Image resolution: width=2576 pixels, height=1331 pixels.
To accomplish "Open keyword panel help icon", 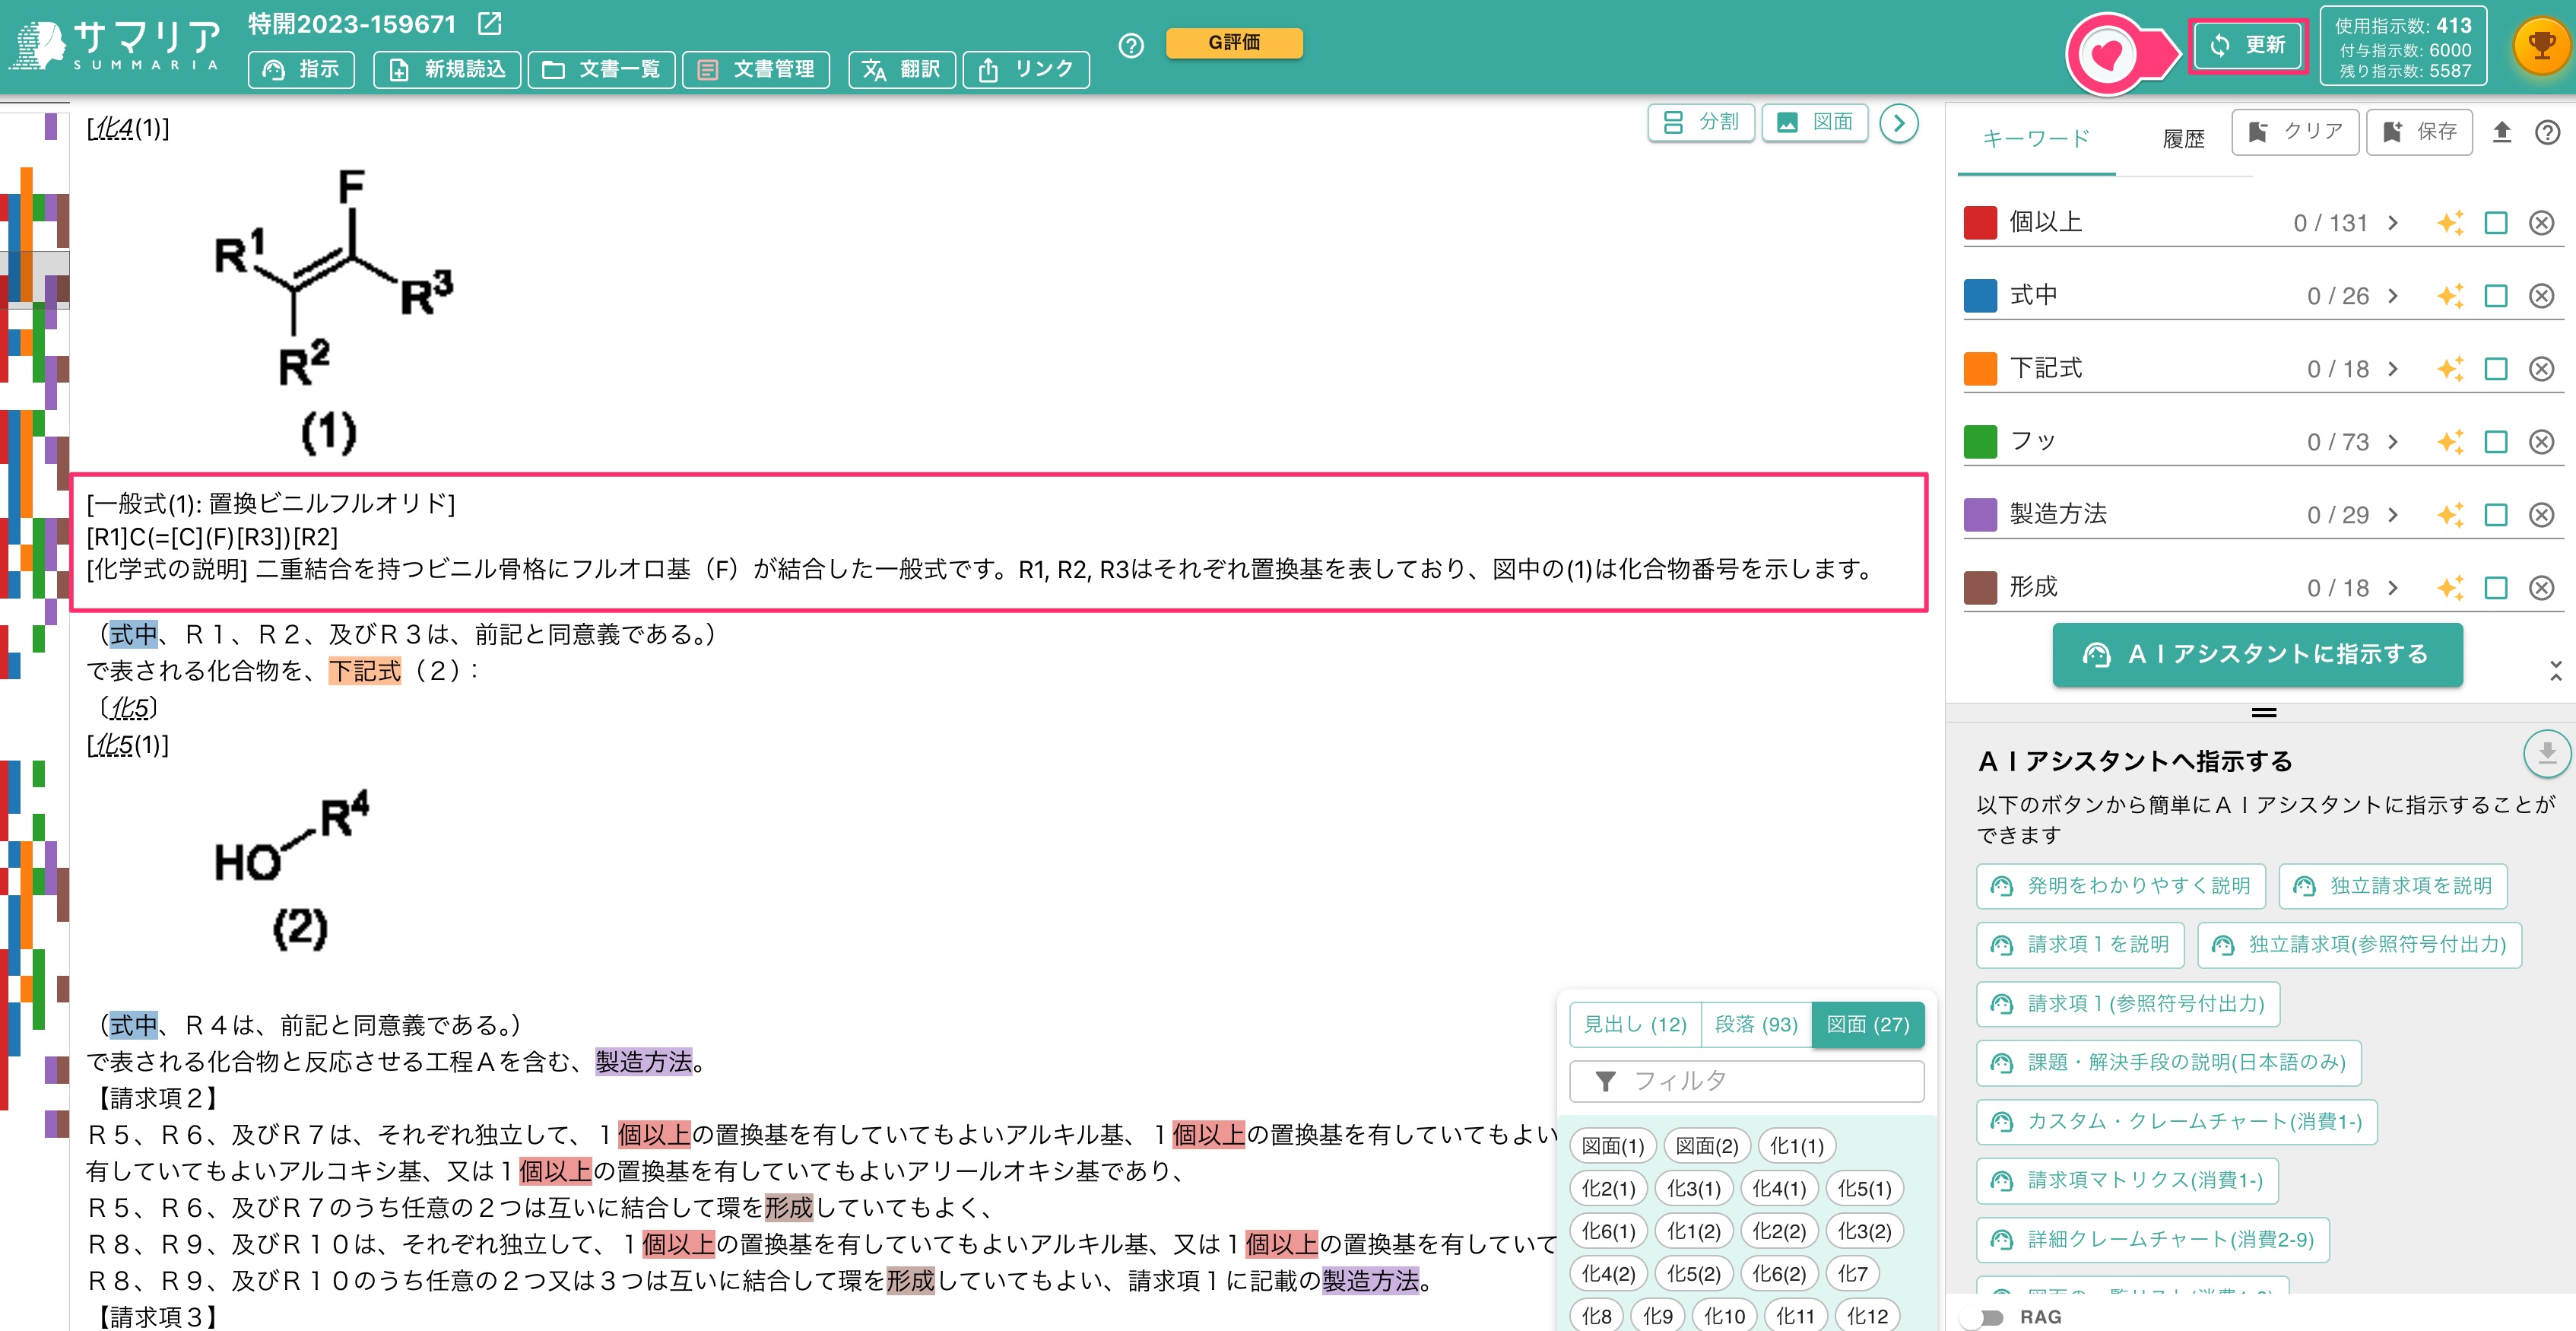I will click(x=2547, y=132).
